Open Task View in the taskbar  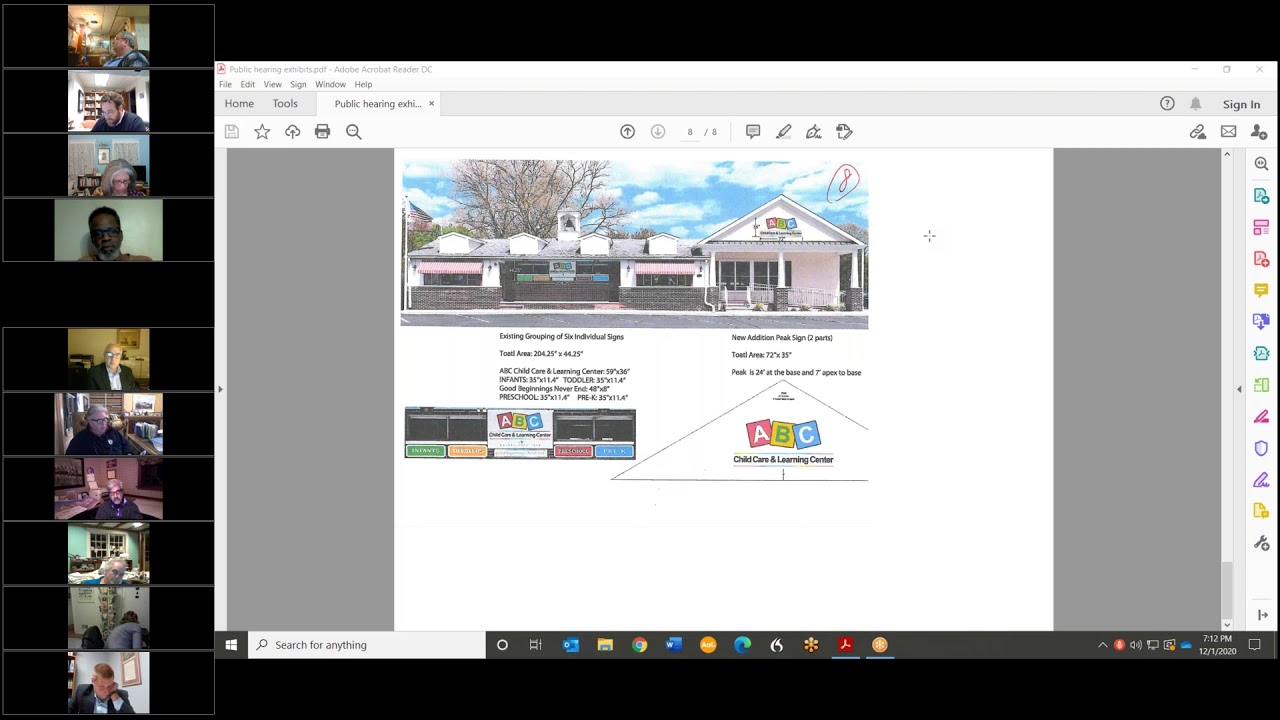click(x=536, y=645)
